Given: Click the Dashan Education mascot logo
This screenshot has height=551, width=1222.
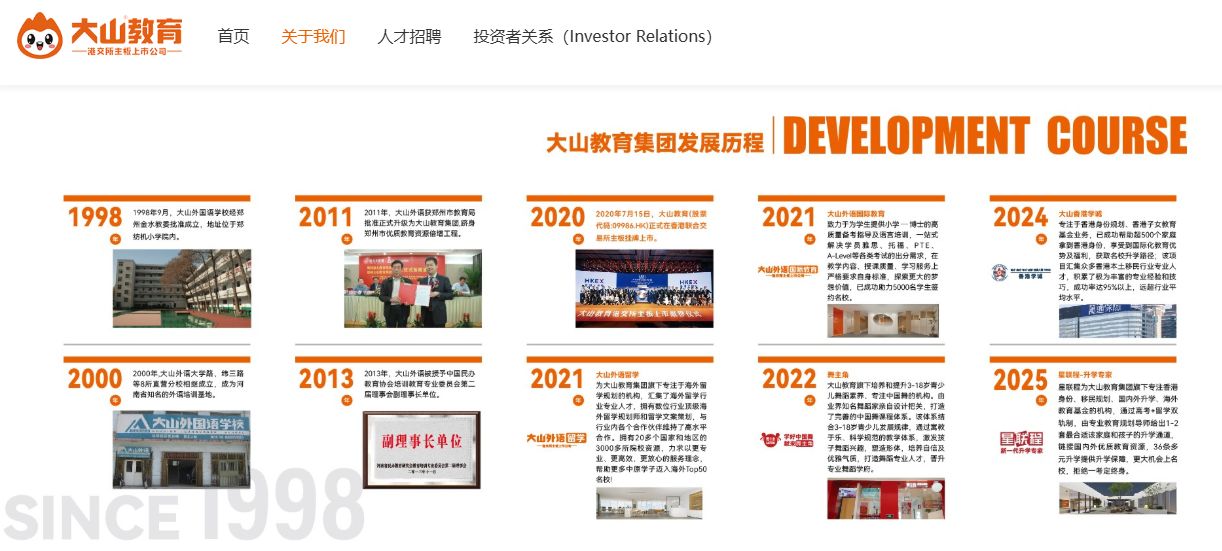Looking at the screenshot, I should 40,36.
